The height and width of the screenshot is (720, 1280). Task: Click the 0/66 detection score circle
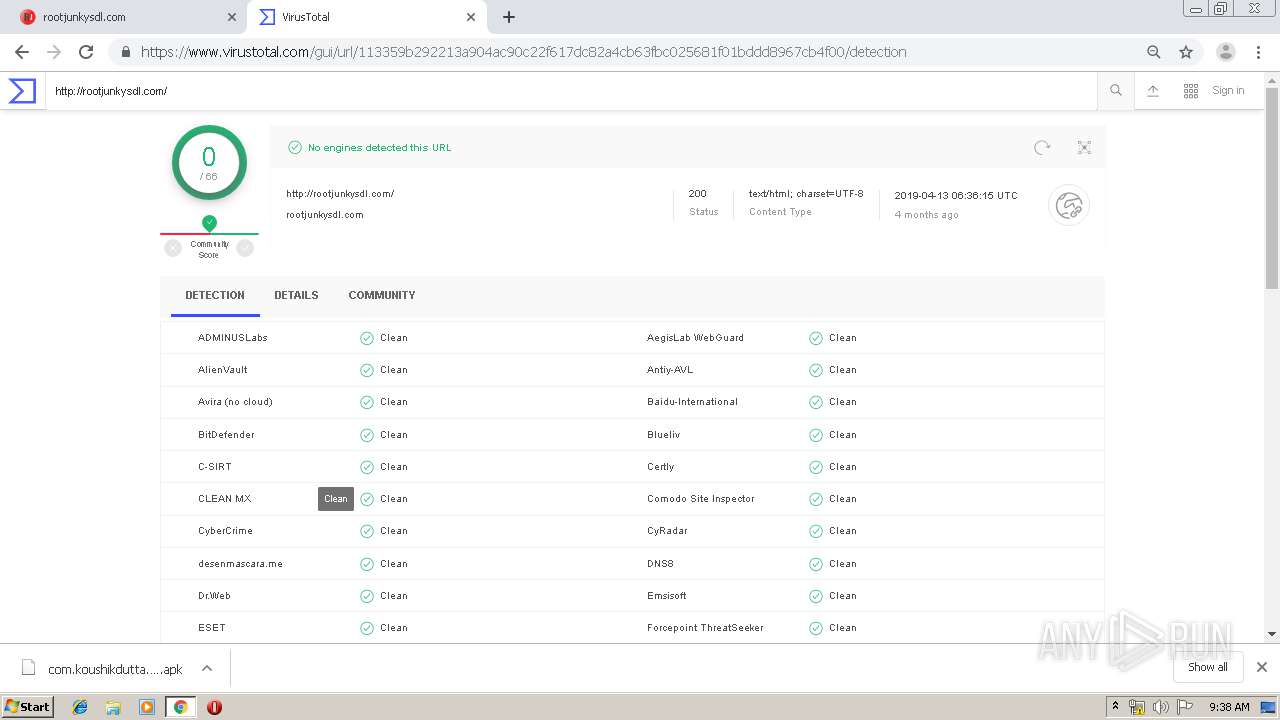(x=209, y=163)
